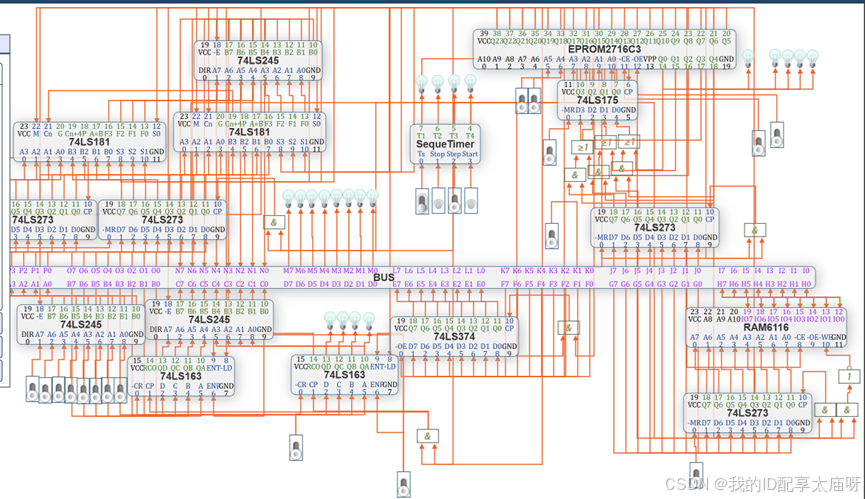Toggle the switch beside the leftmost ≥1 gate
Image resolution: width=865 pixels, height=499 pixels.
(549, 153)
